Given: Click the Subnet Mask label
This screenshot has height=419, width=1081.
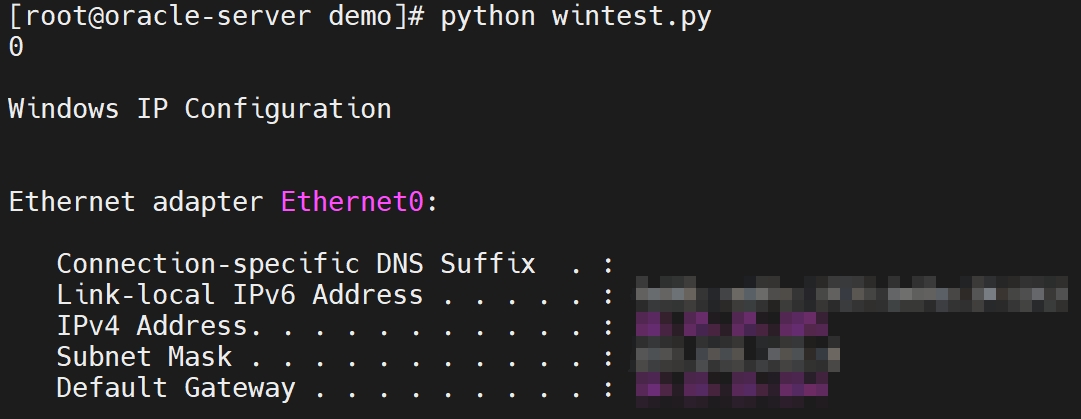Looking at the screenshot, I should tap(143, 357).
